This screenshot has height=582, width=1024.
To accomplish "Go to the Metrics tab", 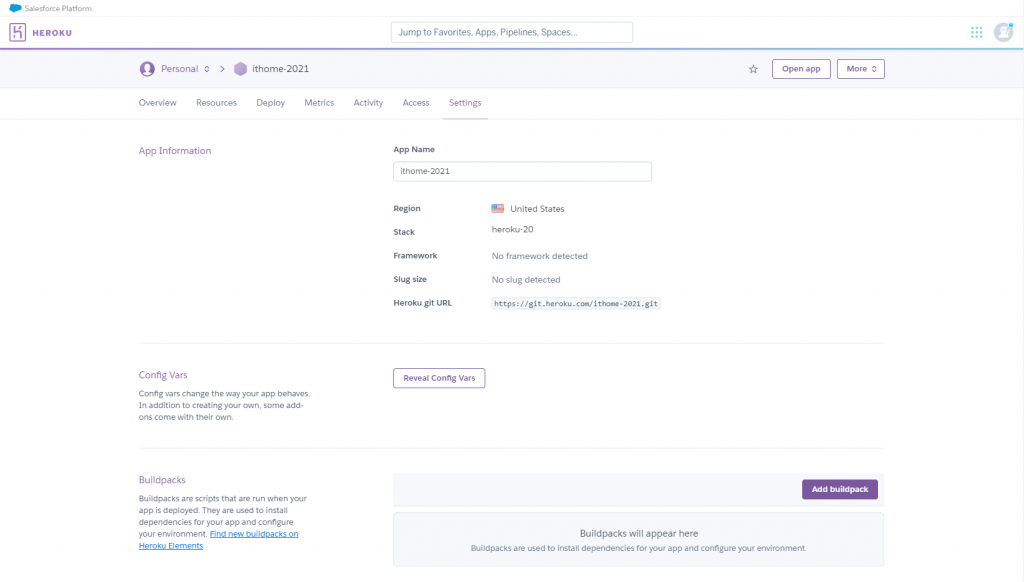I will click(319, 103).
